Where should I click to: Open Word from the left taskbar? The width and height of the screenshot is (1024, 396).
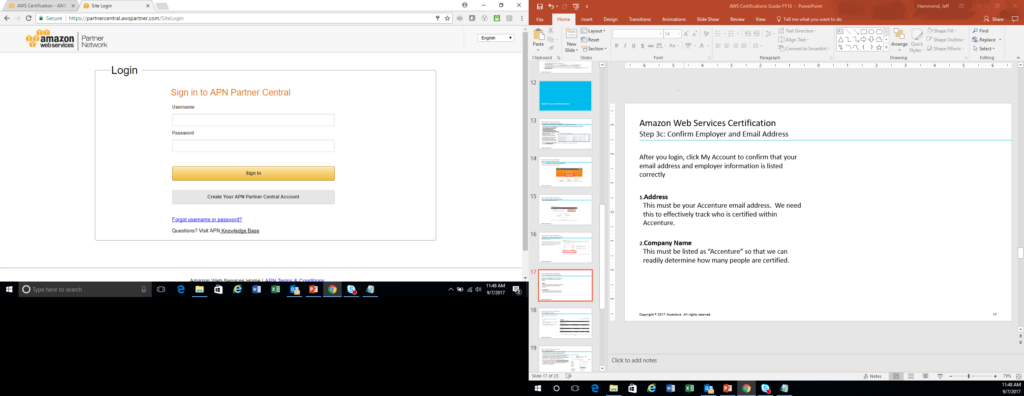click(256, 289)
